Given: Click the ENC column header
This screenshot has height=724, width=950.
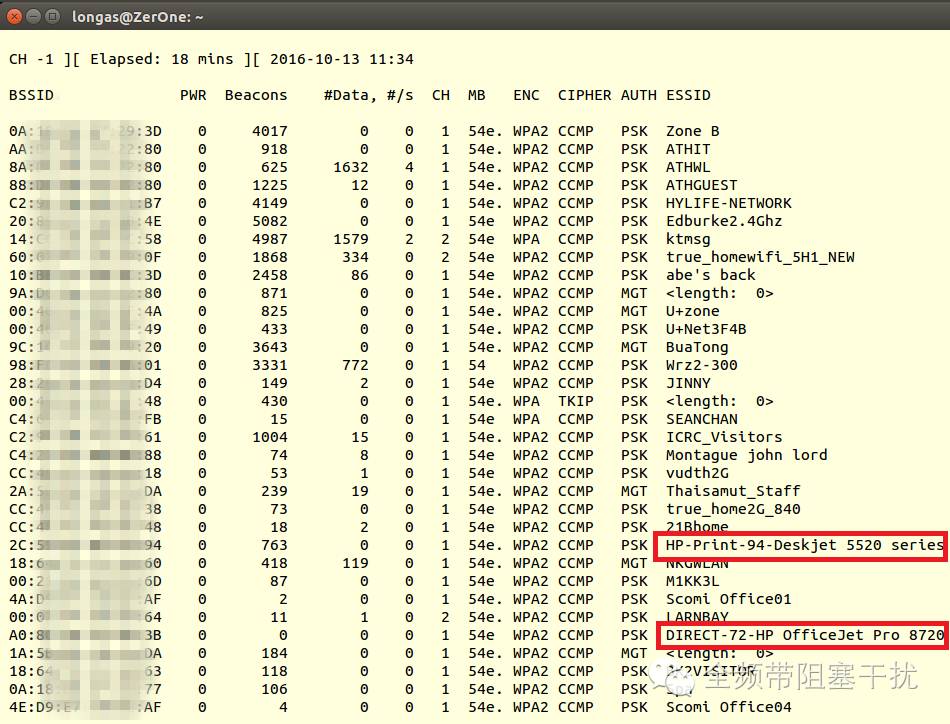Looking at the screenshot, I should click(526, 95).
